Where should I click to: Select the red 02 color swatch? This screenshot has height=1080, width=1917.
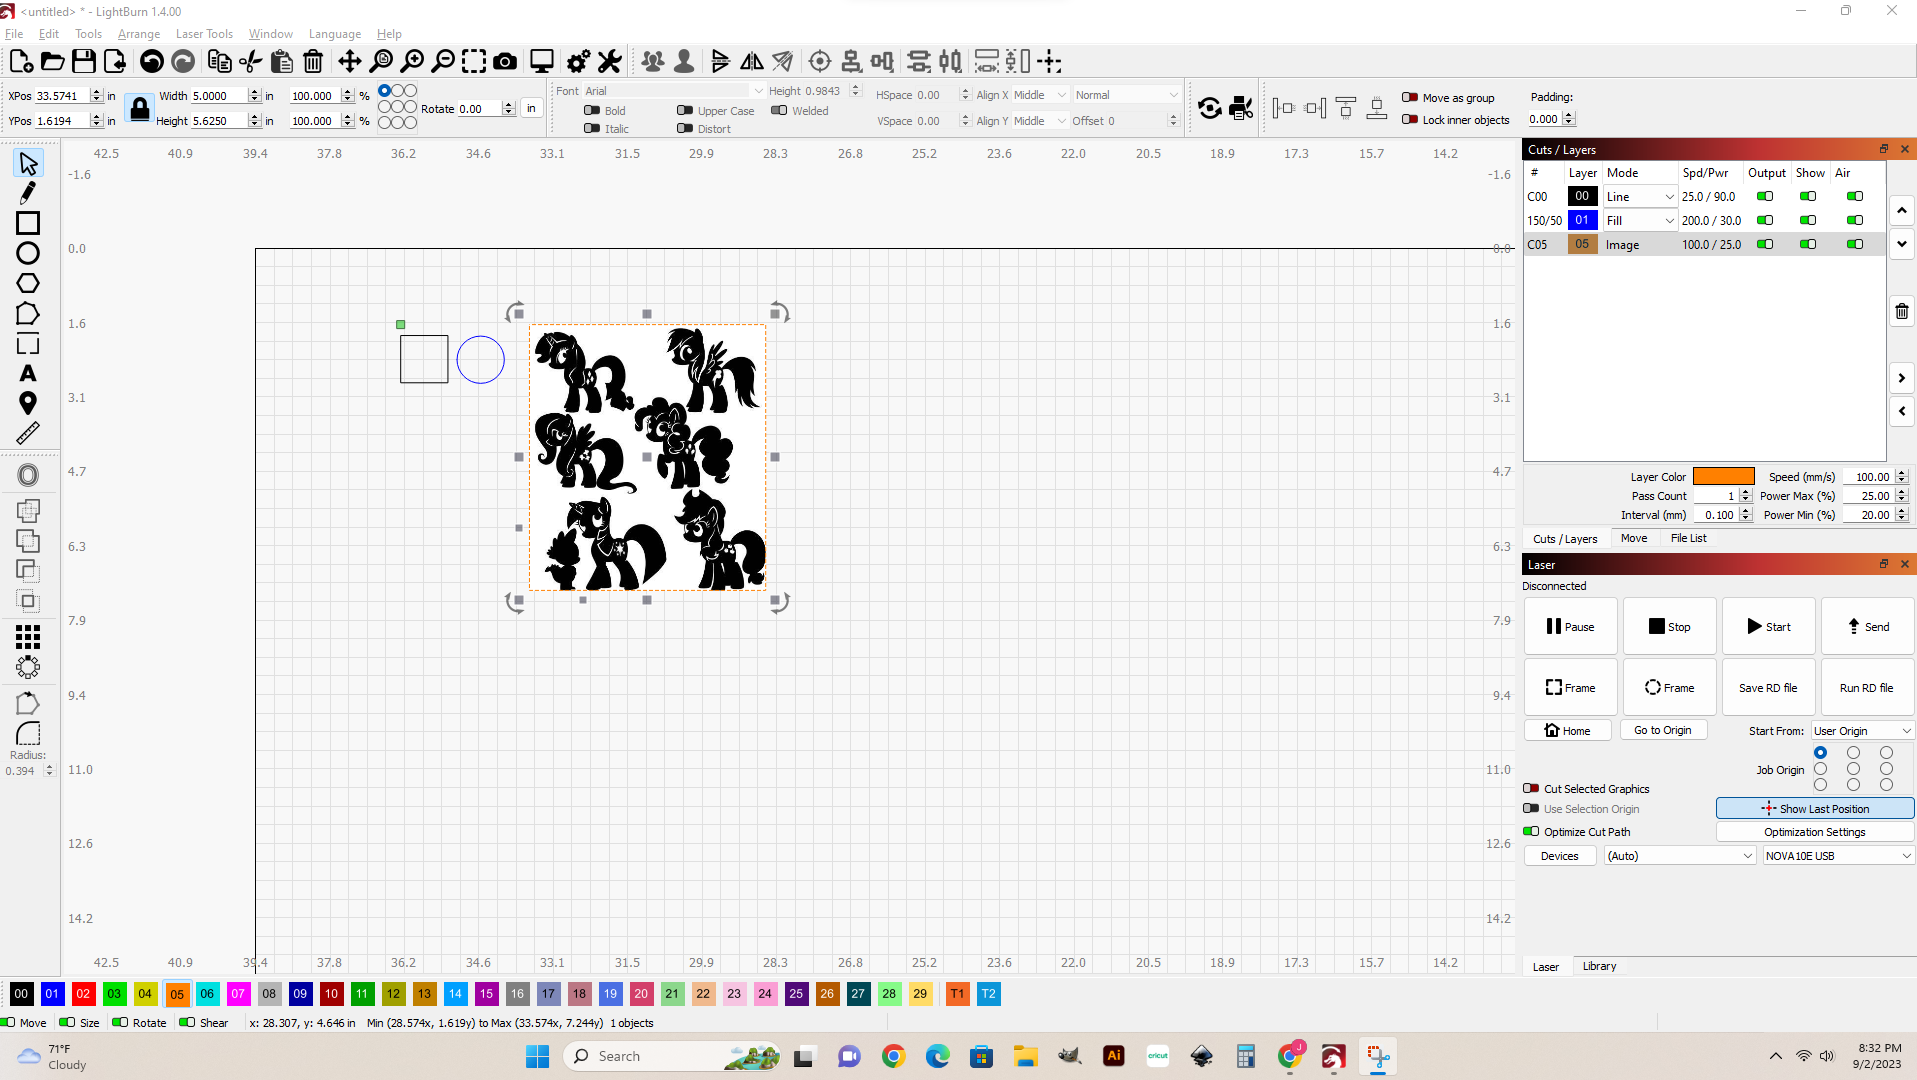coord(83,993)
